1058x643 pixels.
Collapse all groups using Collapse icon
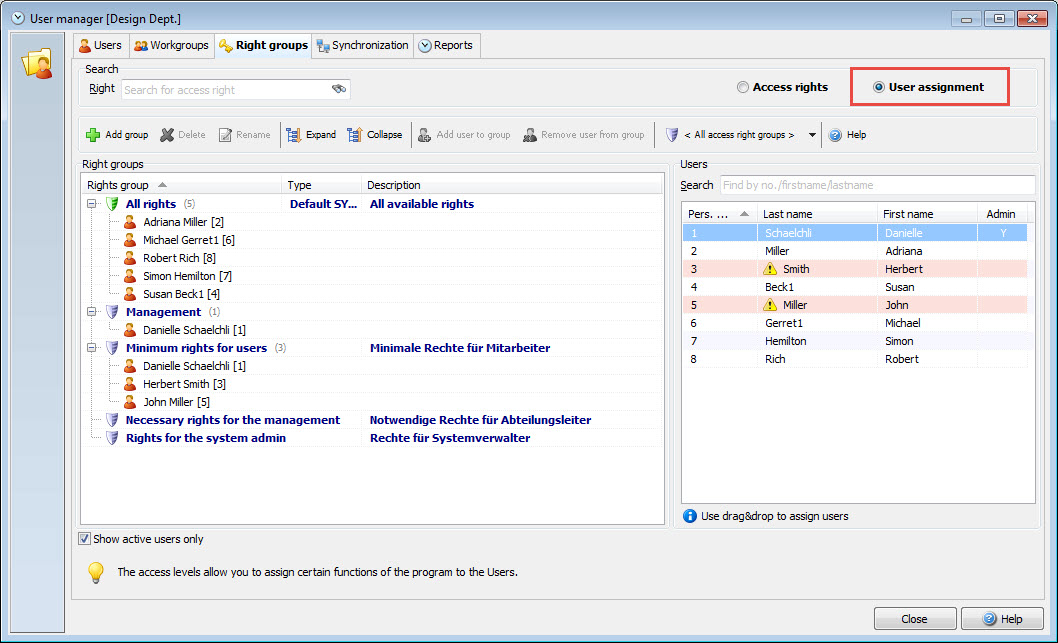355,135
